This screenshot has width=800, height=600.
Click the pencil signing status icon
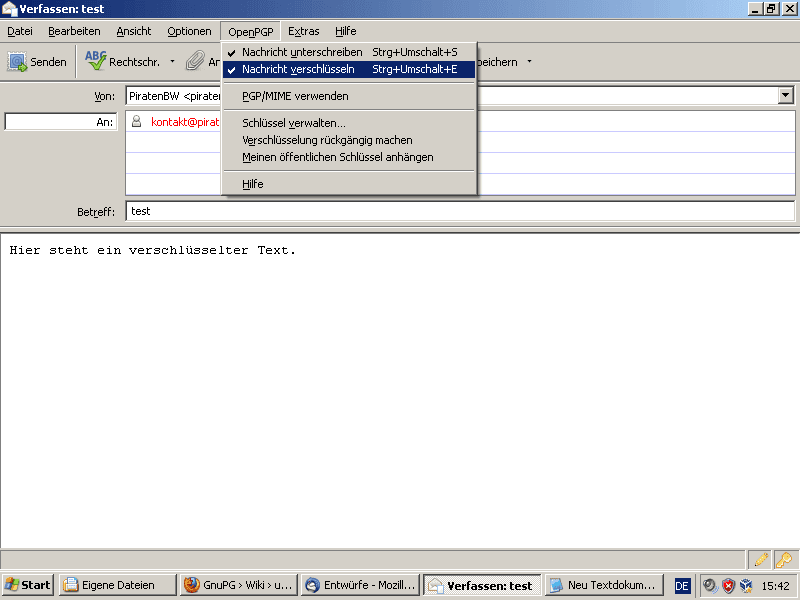[761, 560]
